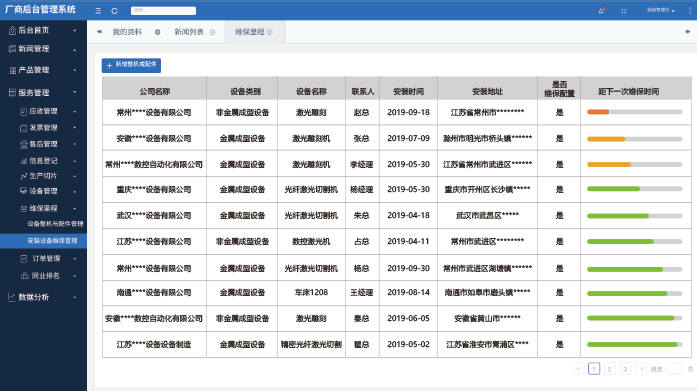Click the sidebar collapse menu icon

[98, 11]
